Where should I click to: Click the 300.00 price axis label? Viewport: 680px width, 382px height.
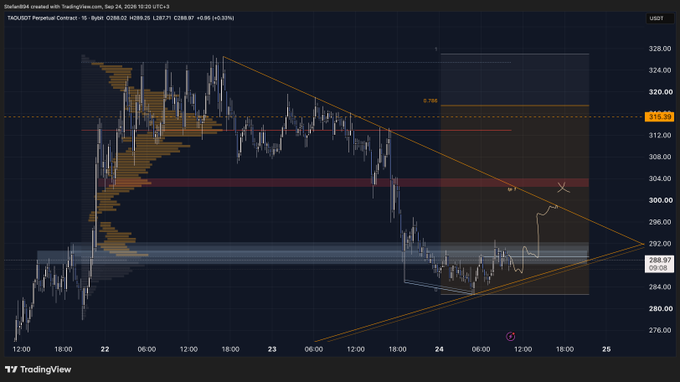tap(660, 200)
